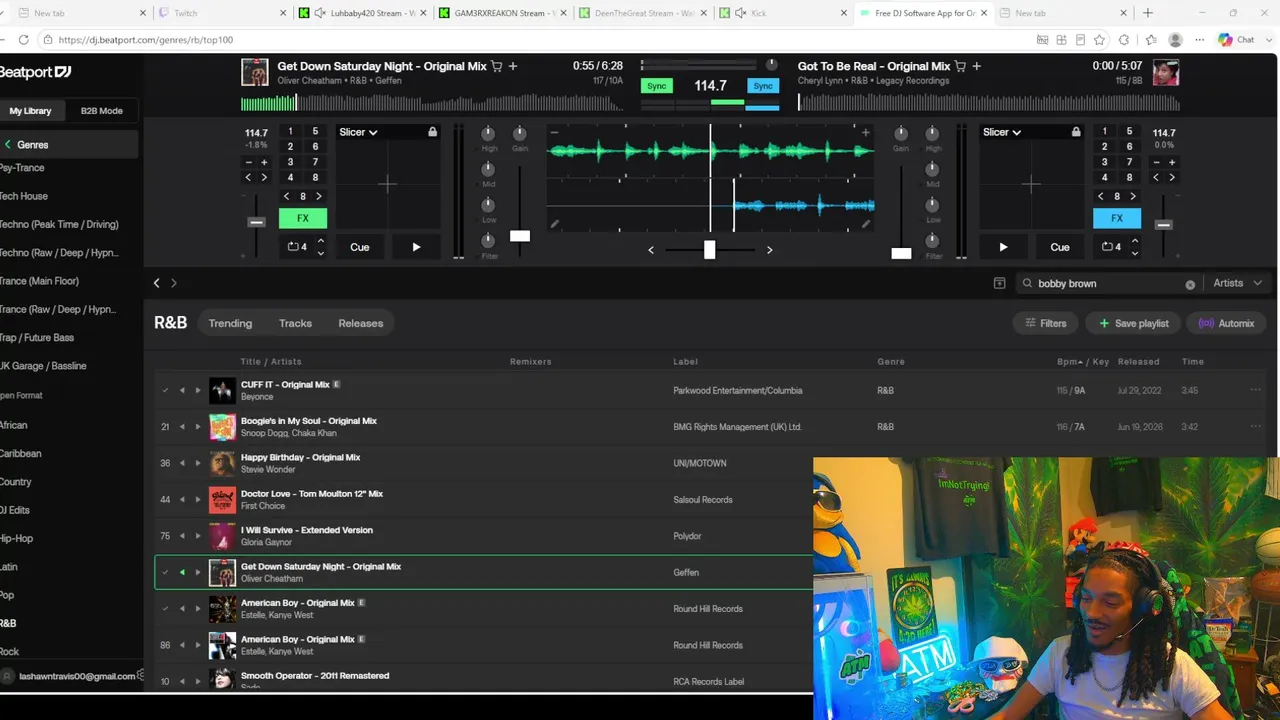The image size is (1280, 720).
Task: Navigate back in browser panel history
Action: click(156, 283)
